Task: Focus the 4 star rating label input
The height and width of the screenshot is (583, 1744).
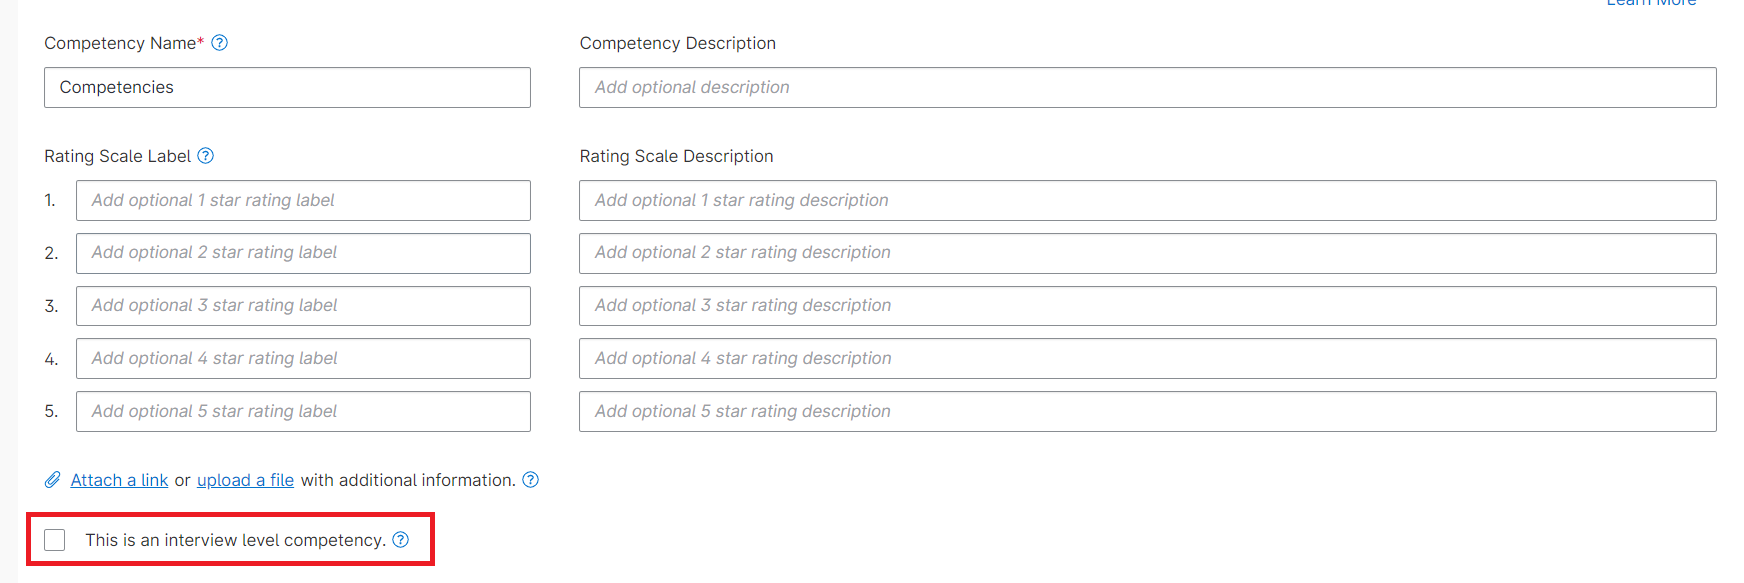Action: [x=303, y=359]
